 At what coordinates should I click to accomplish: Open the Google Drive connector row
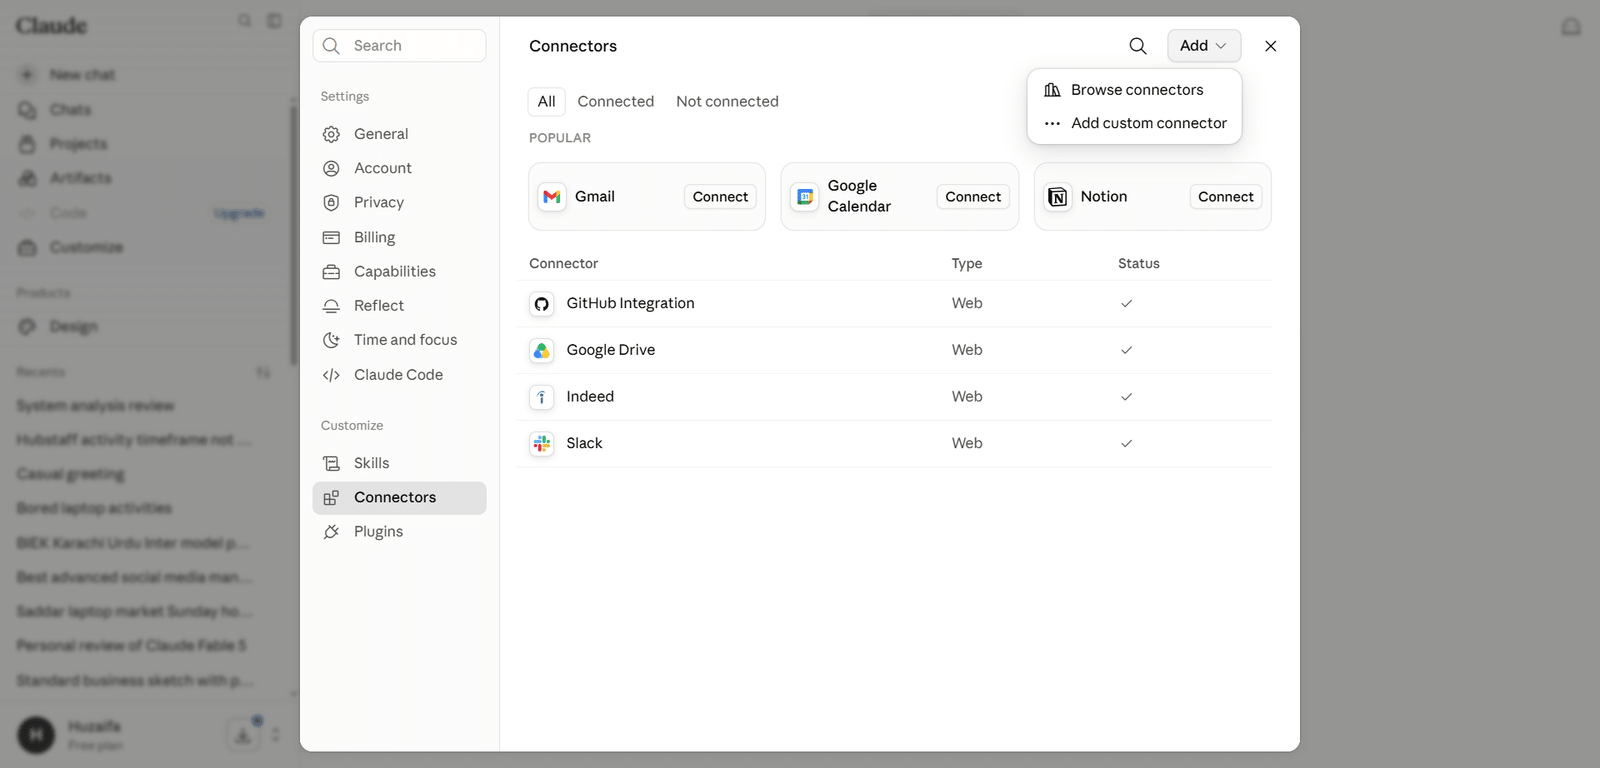pyautogui.click(x=894, y=350)
